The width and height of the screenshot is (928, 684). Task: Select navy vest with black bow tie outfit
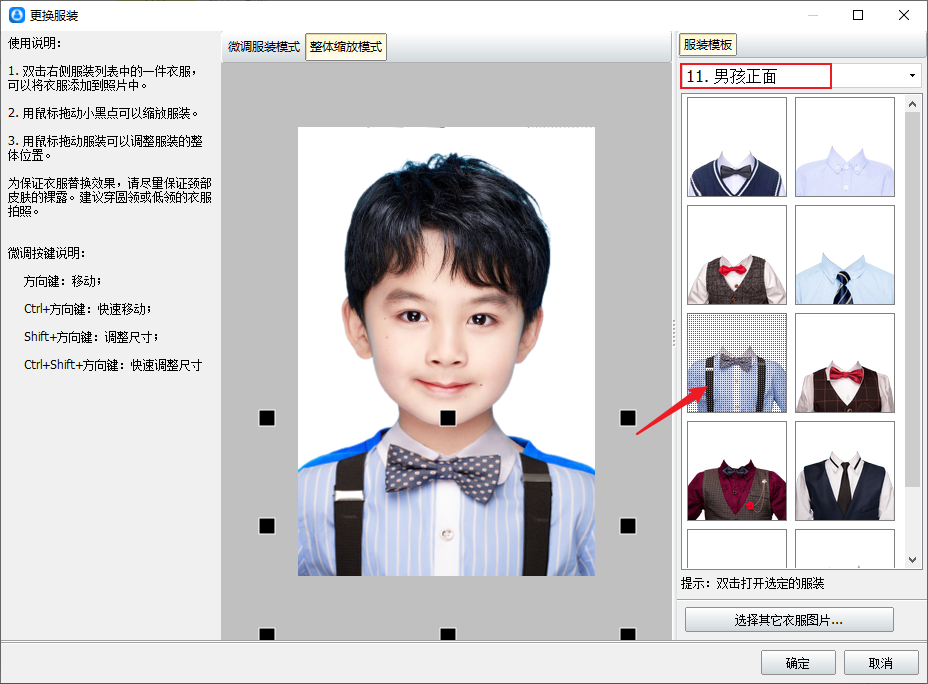(737, 147)
